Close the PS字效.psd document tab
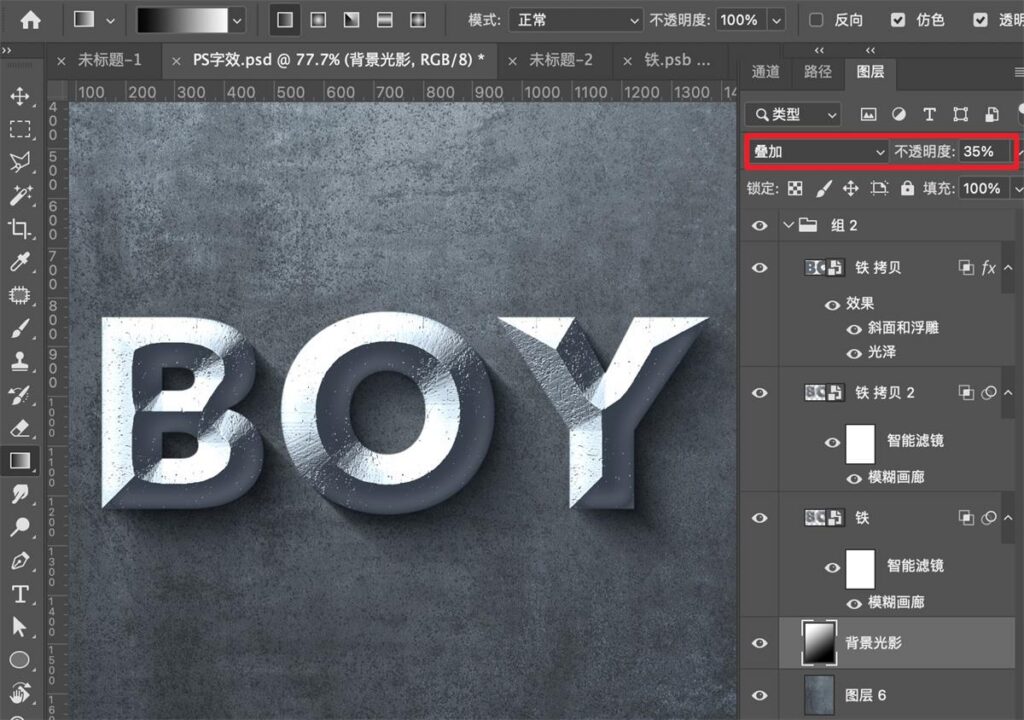This screenshot has height=720, width=1024. point(176,61)
